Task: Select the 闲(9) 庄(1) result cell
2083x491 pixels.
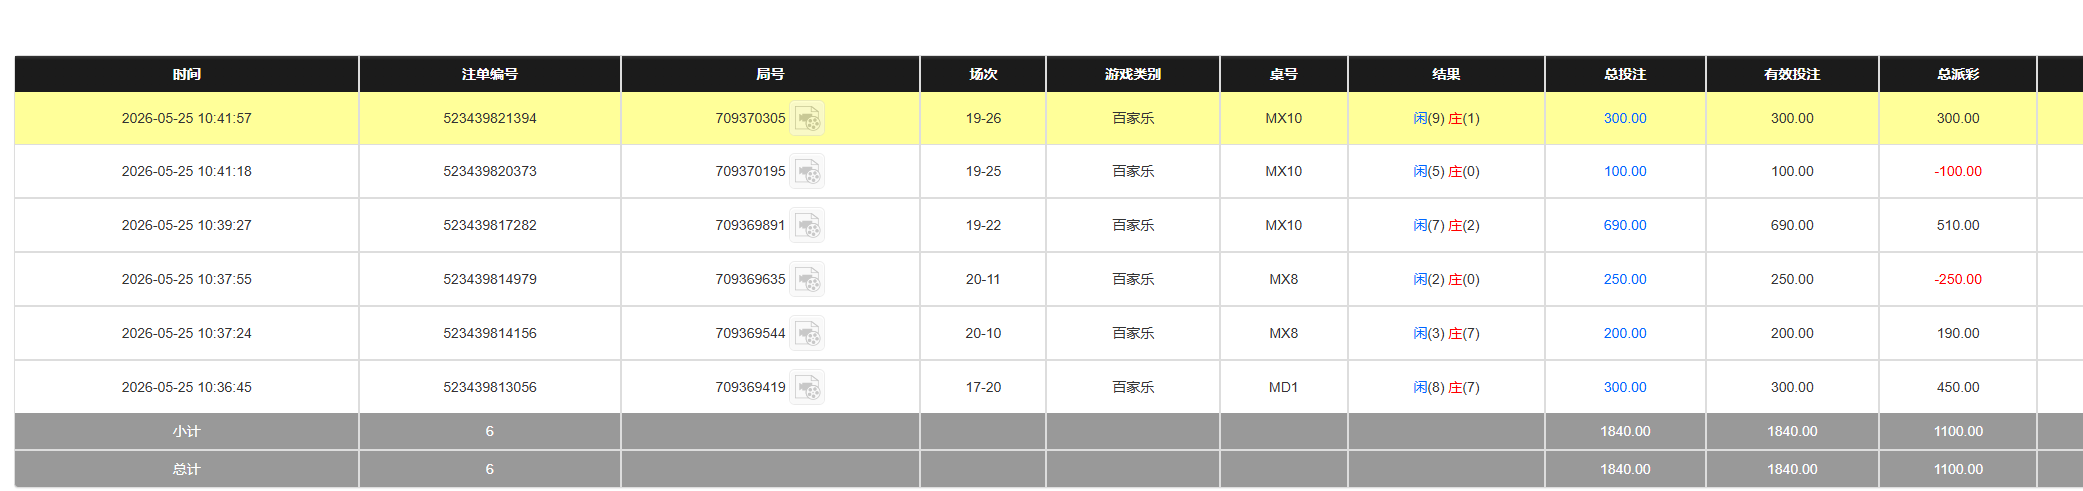Action: [x=1446, y=118]
